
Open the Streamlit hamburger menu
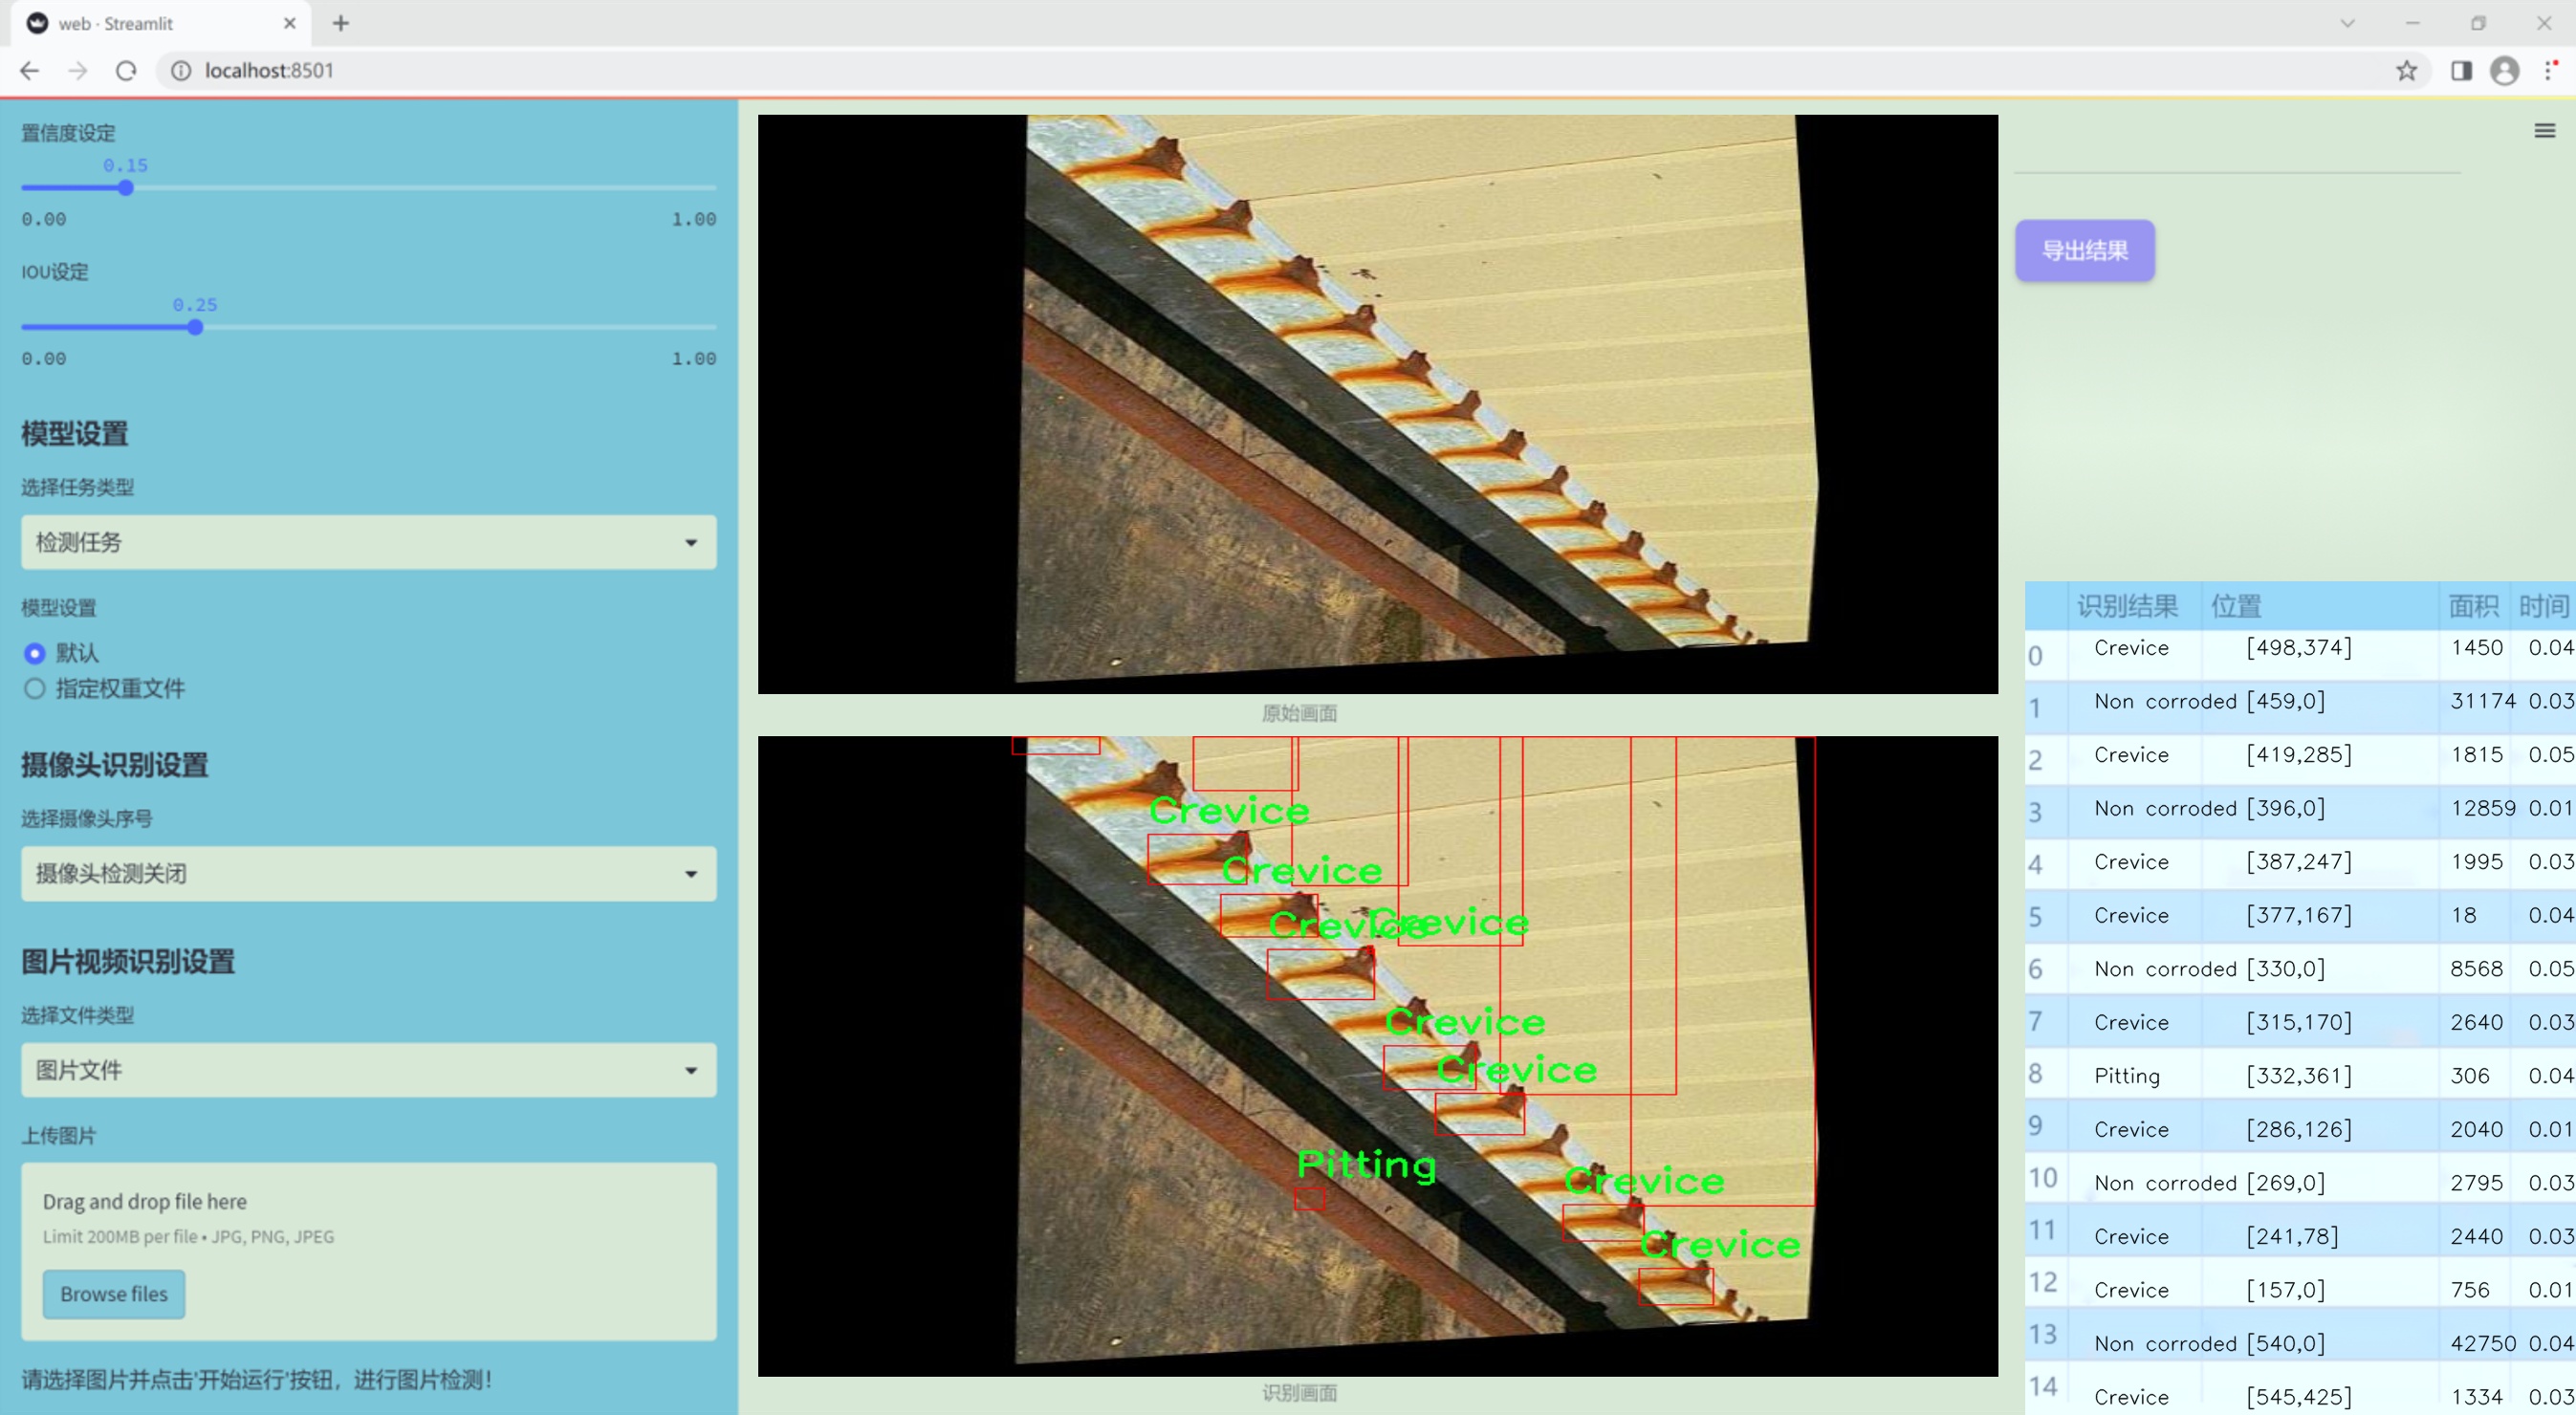(x=2544, y=131)
